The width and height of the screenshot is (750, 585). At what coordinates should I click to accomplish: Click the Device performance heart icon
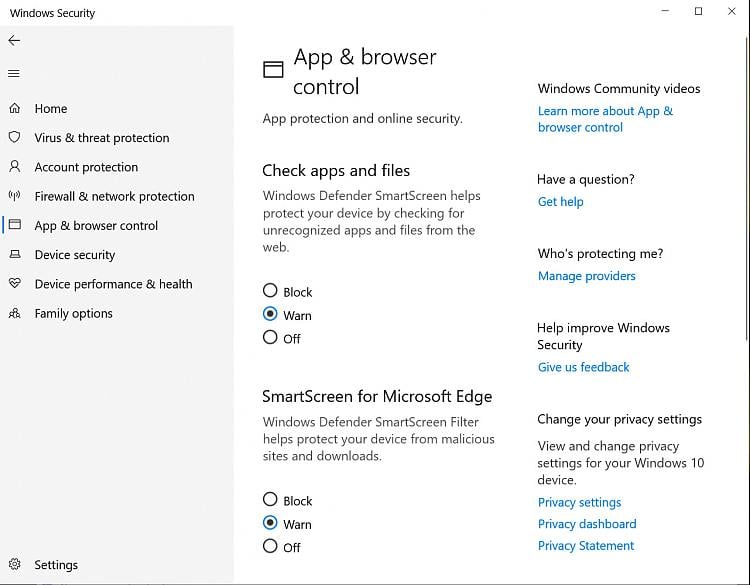(x=15, y=283)
